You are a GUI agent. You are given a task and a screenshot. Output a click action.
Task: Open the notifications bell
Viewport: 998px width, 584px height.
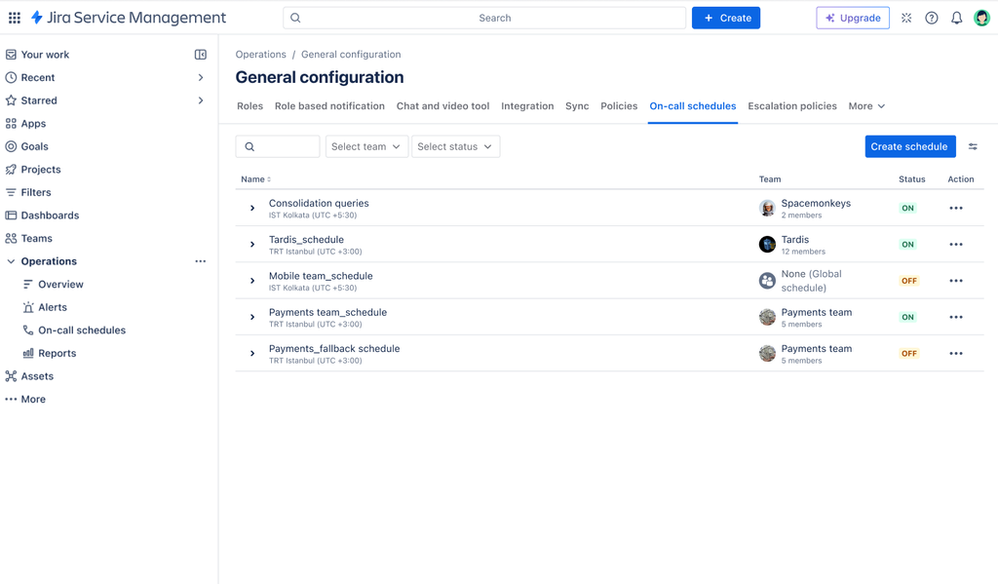click(x=956, y=18)
